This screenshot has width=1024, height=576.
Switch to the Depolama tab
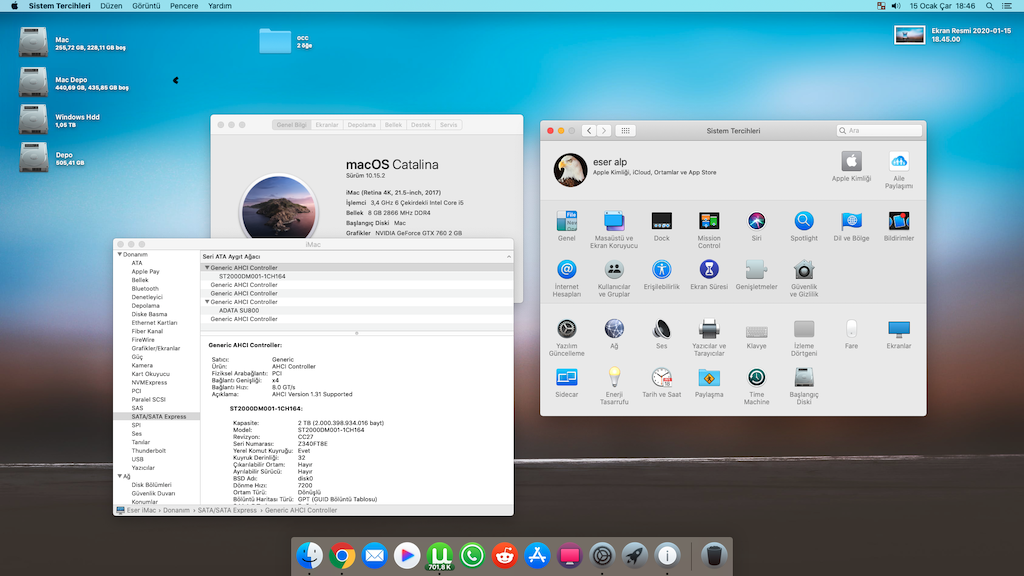click(x=361, y=125)
